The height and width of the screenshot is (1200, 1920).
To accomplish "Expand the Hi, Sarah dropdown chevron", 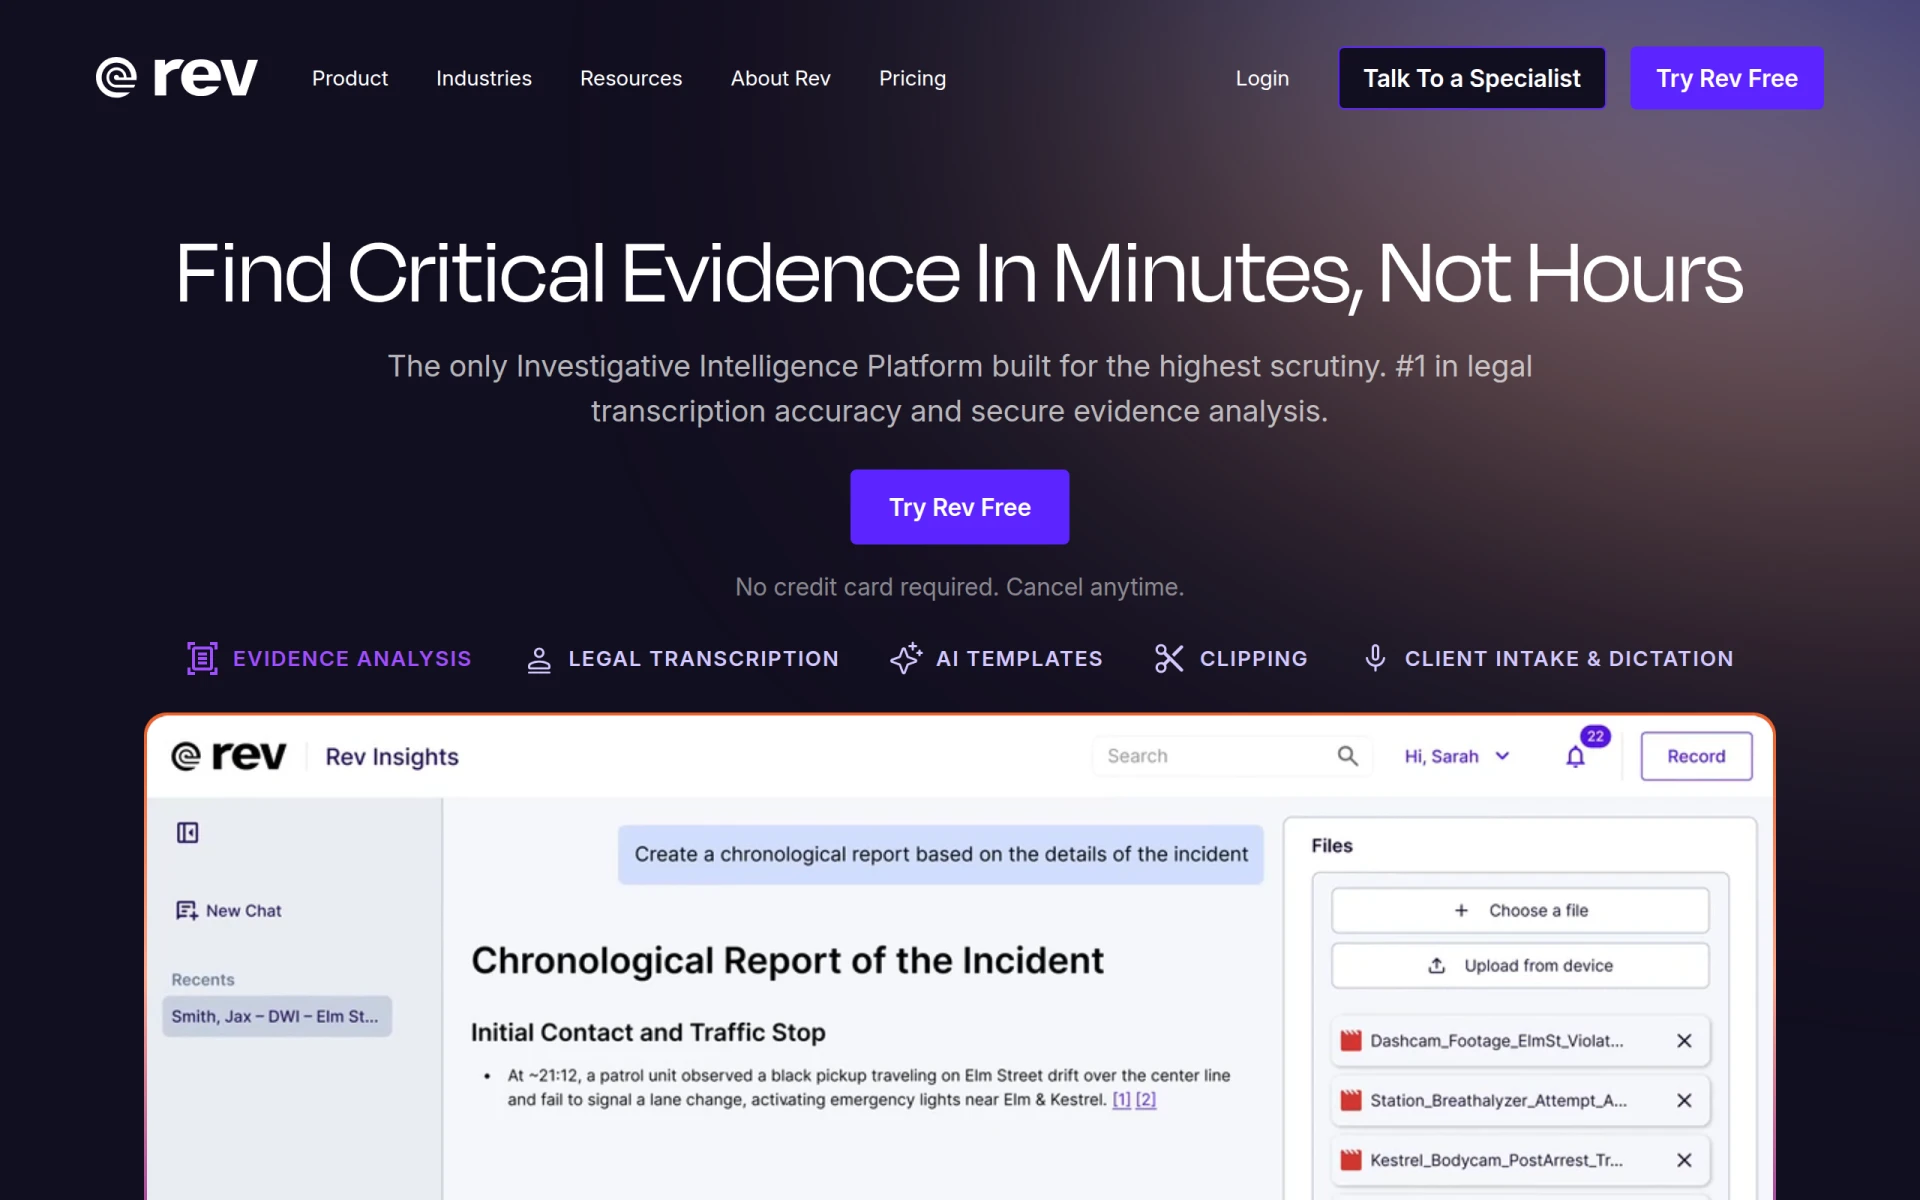I will click(1502, 757).
